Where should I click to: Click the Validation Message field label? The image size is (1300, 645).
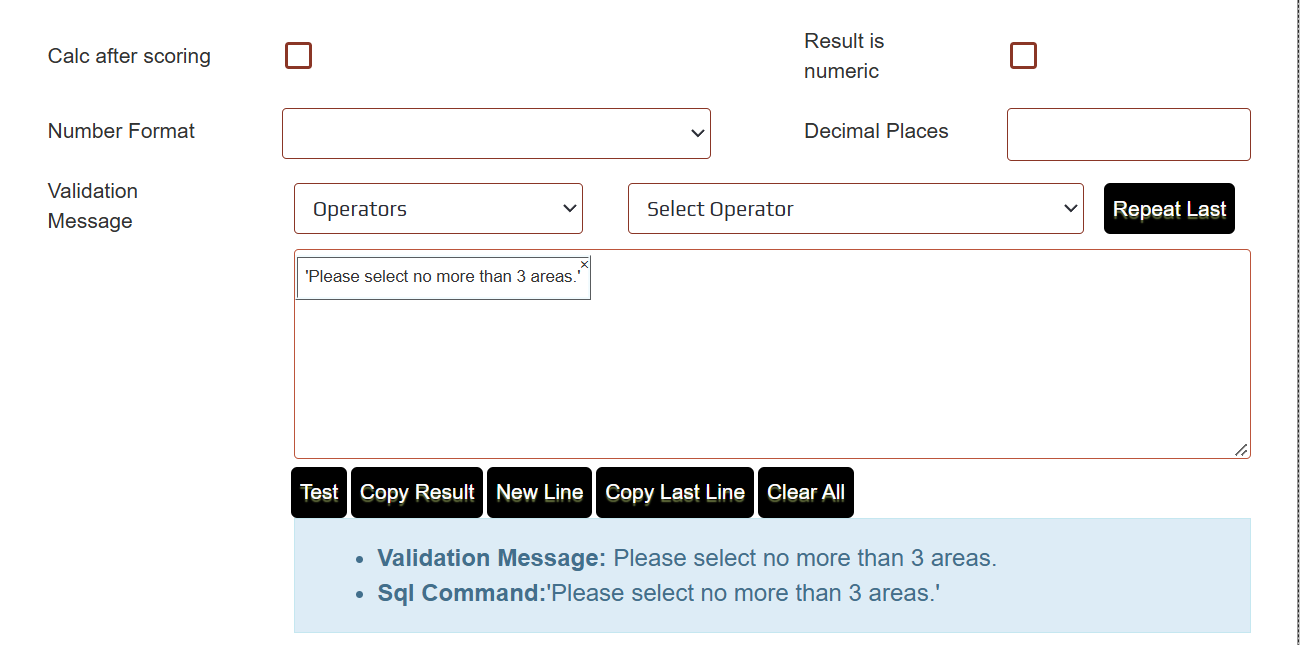coord(93,206)
